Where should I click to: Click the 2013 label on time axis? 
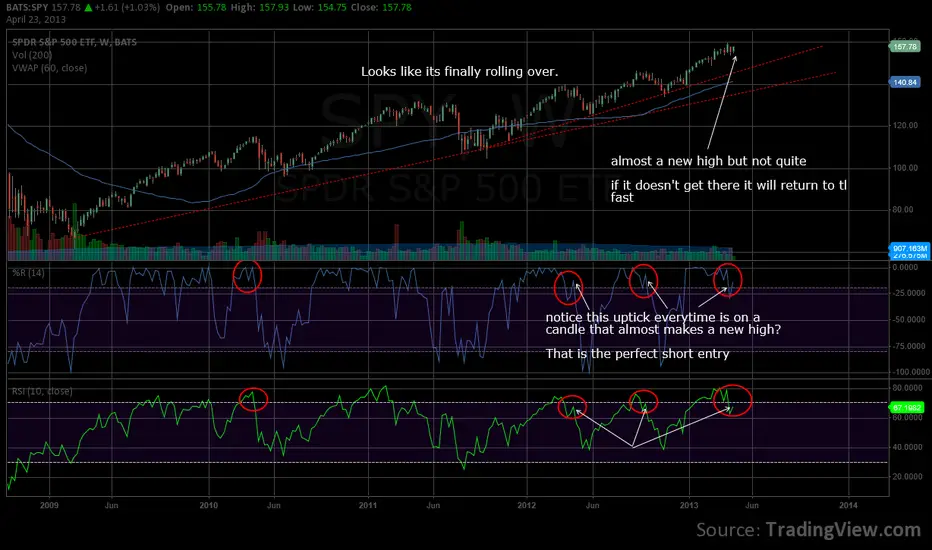click(x=689, y=505)
